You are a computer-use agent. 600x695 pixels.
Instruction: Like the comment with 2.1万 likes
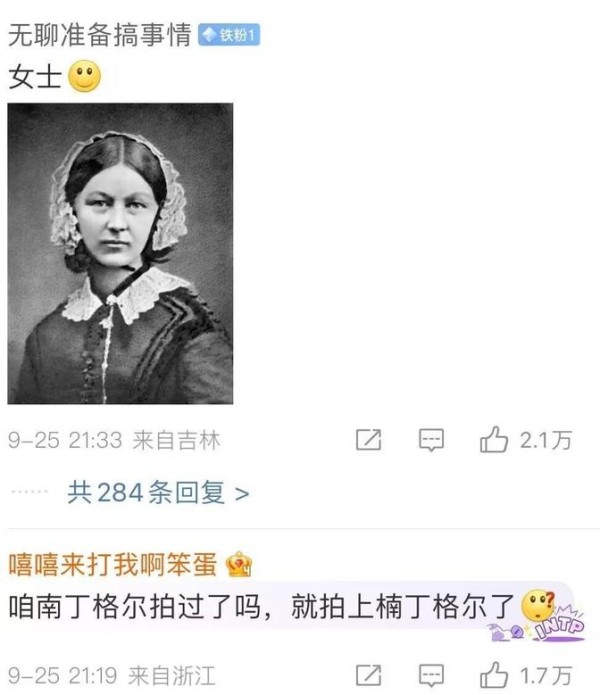click(494, 439)
